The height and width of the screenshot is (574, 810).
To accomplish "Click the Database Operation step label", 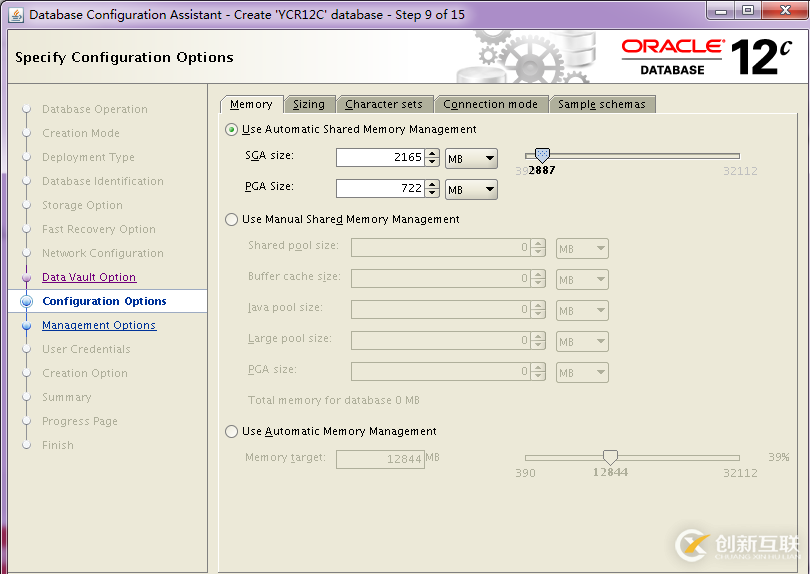I will [x=95, y=110].
